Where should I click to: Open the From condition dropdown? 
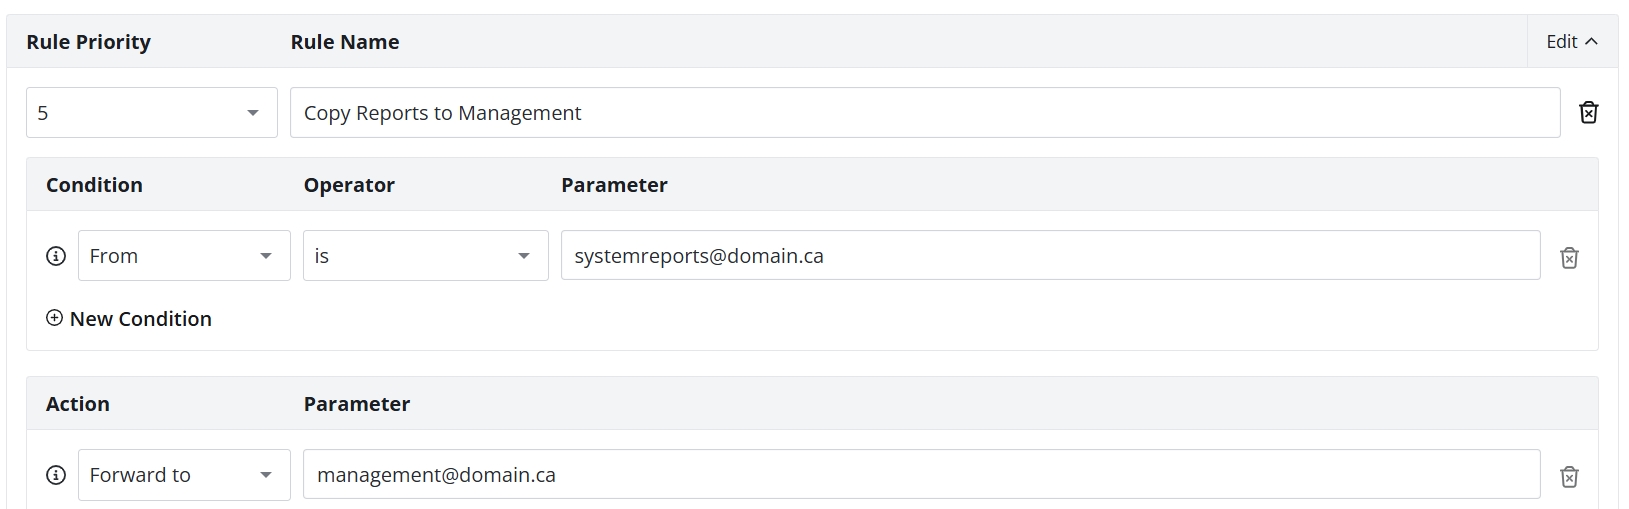click(184, 256)
